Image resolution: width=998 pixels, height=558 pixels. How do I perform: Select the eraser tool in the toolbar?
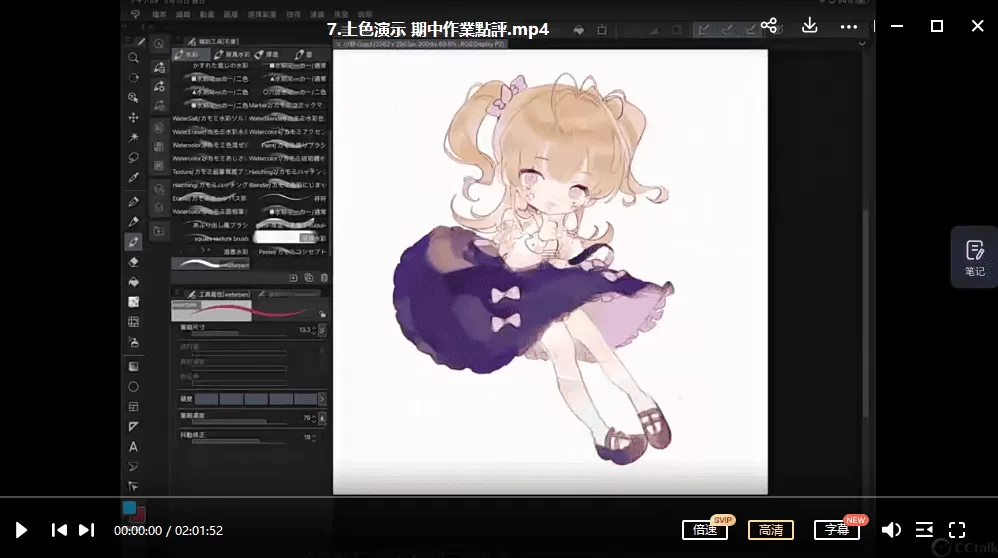[x=133, y=262]
